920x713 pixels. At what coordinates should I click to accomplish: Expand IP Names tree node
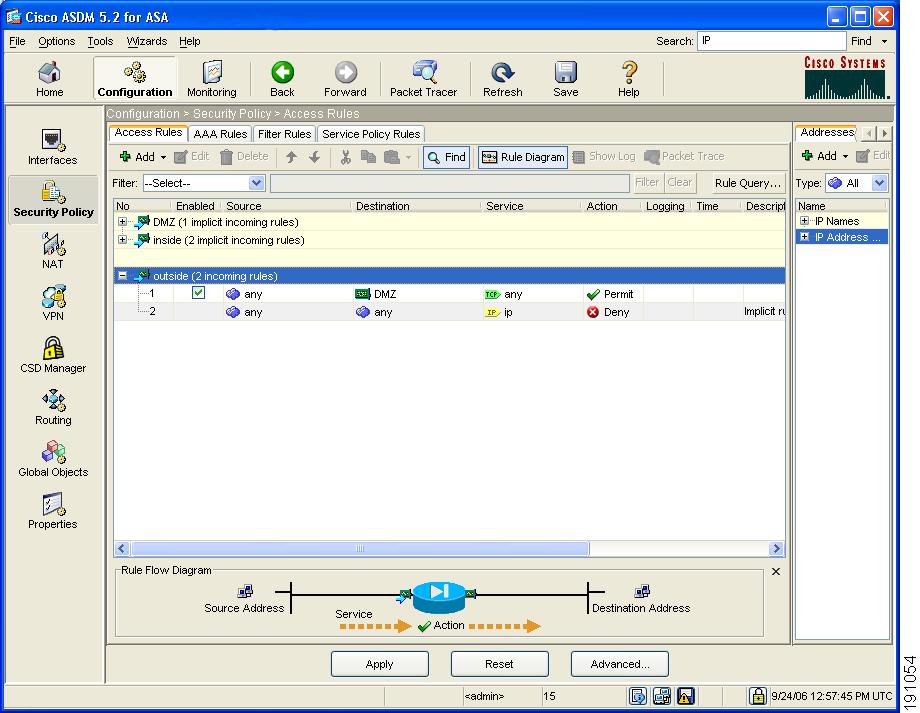point(804,221)
